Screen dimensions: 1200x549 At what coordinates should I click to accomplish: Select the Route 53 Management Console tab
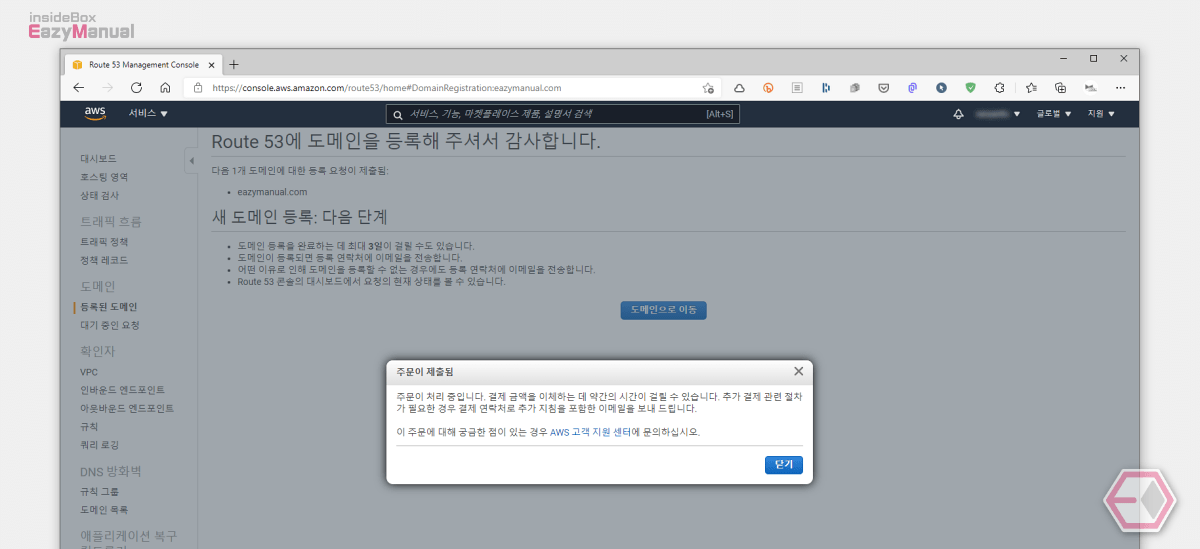pos(144,64)
